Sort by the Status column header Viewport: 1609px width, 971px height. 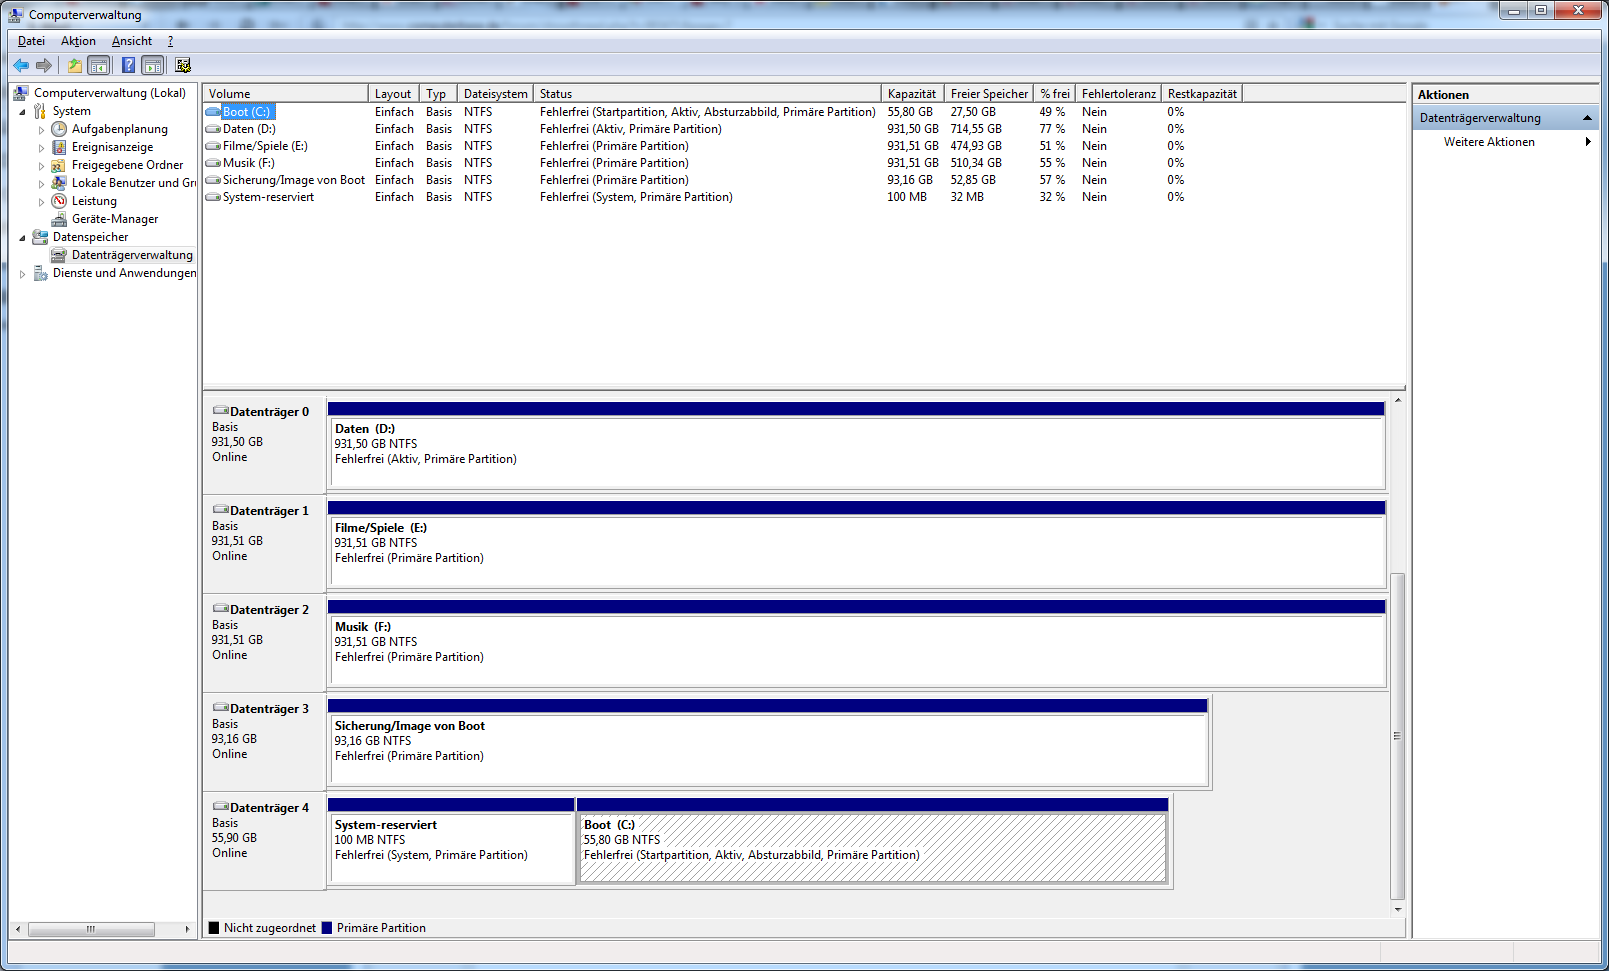pyautogui.click(x=707, y=93)
